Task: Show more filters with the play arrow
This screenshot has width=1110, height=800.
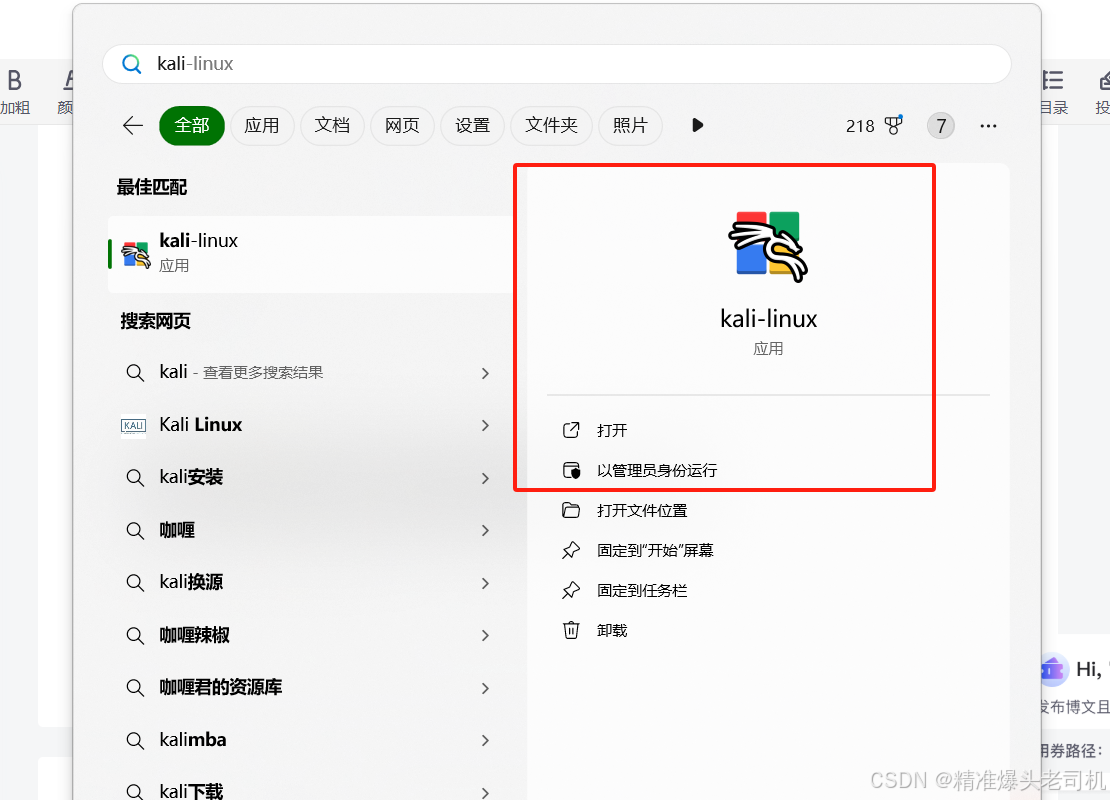Action: [x=697, y=125]
